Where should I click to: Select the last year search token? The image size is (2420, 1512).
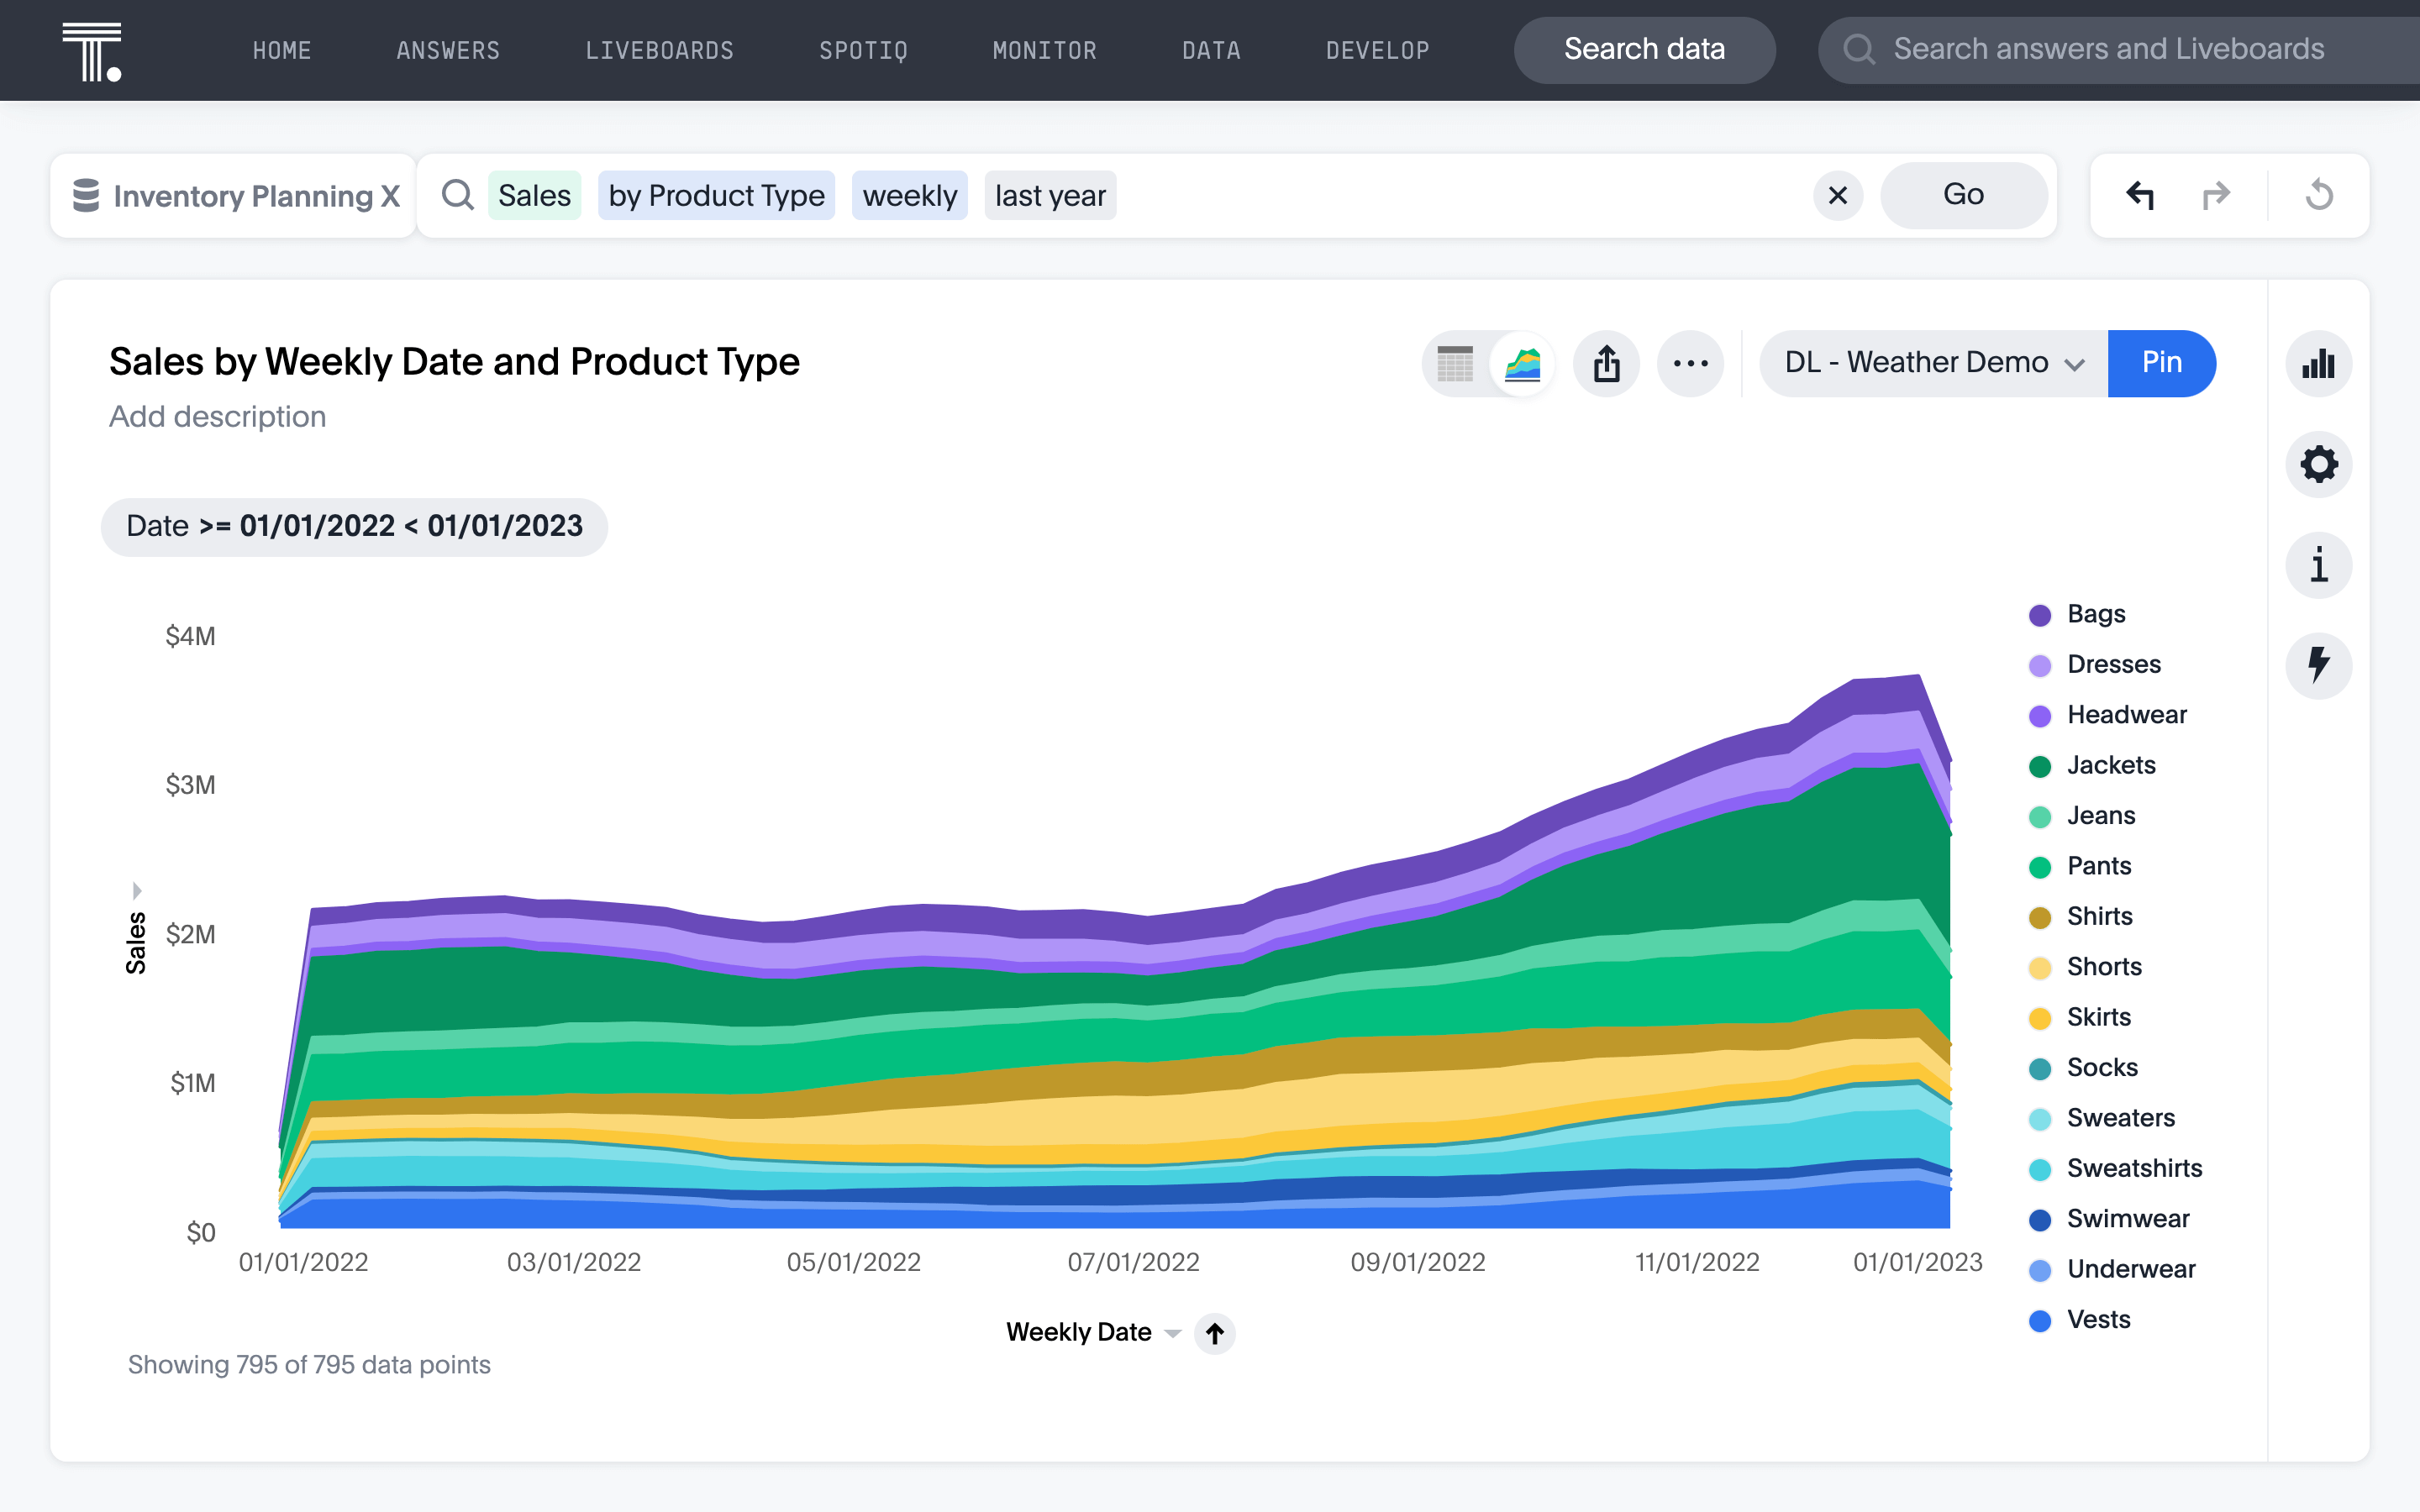point(1050,195)
